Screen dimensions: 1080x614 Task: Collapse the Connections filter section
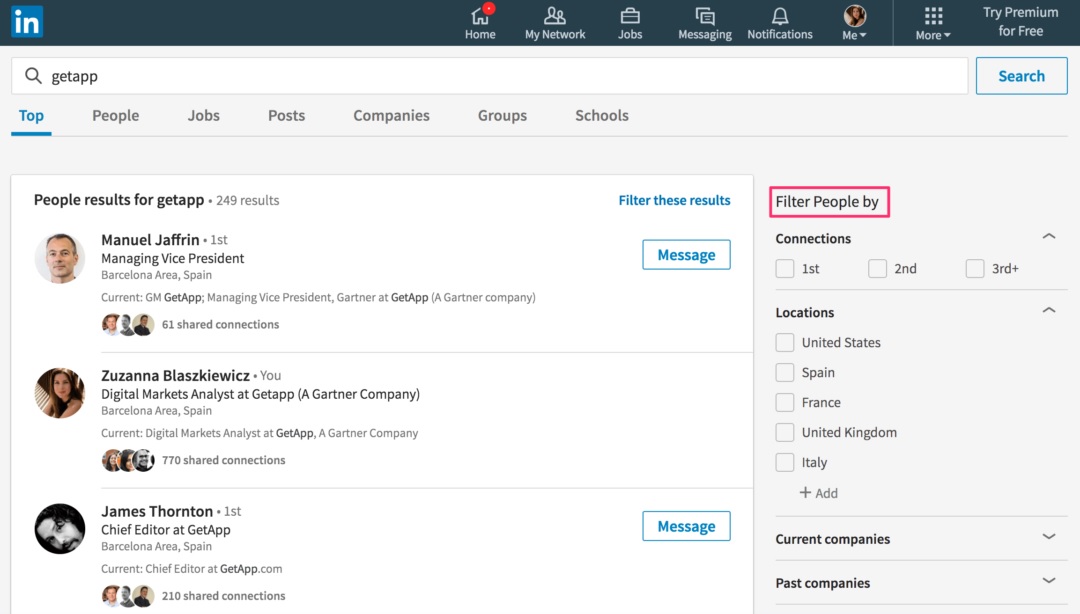pos(1049,236)
